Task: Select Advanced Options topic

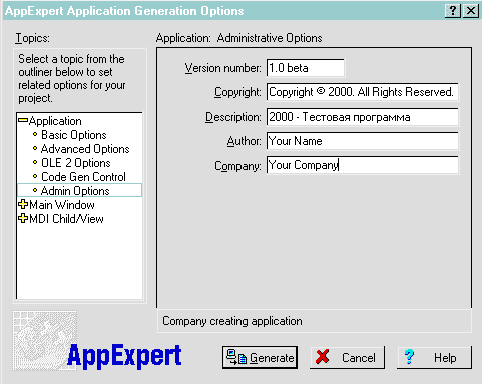Action: click(x=85, y=149)
